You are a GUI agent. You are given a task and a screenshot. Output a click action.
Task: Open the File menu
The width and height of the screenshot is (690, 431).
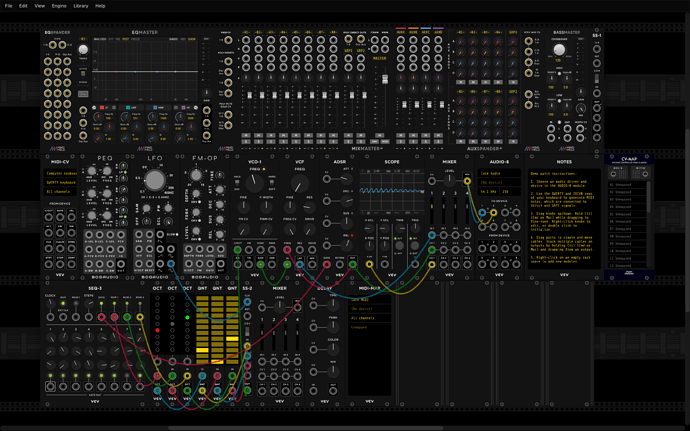coord(8,6)
